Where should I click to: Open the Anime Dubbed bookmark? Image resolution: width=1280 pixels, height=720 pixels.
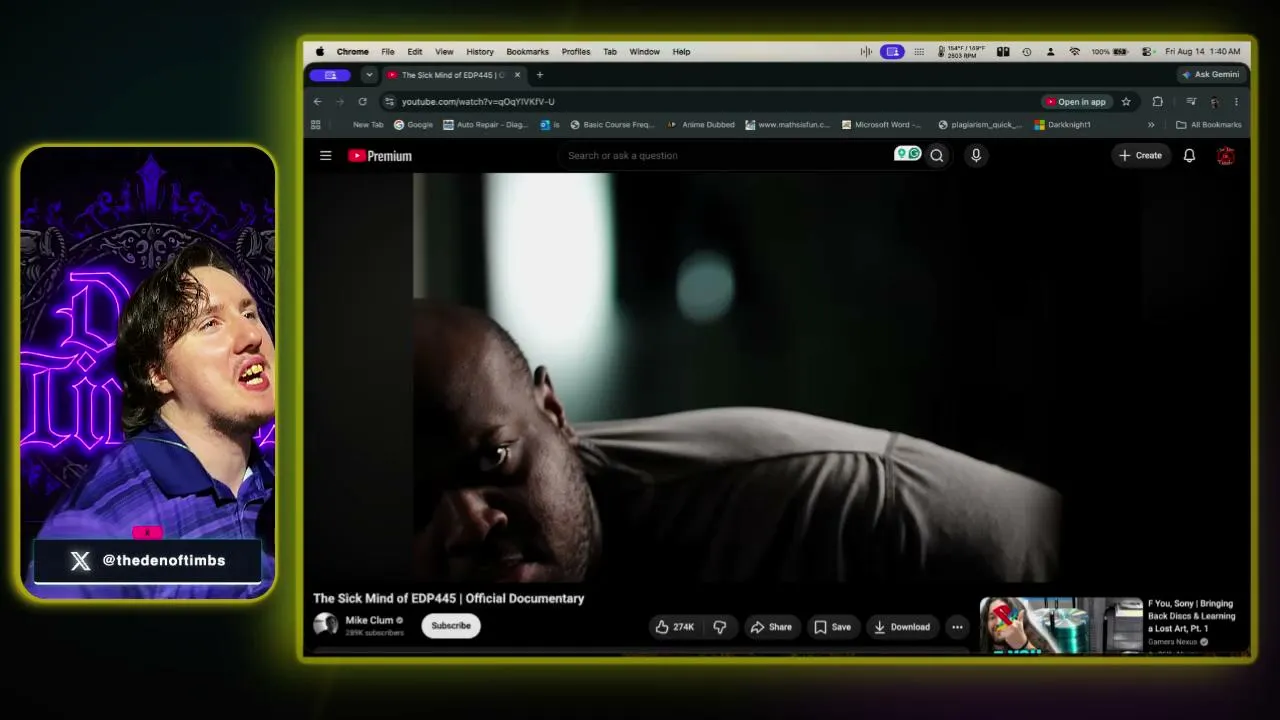tap(701, 125)
